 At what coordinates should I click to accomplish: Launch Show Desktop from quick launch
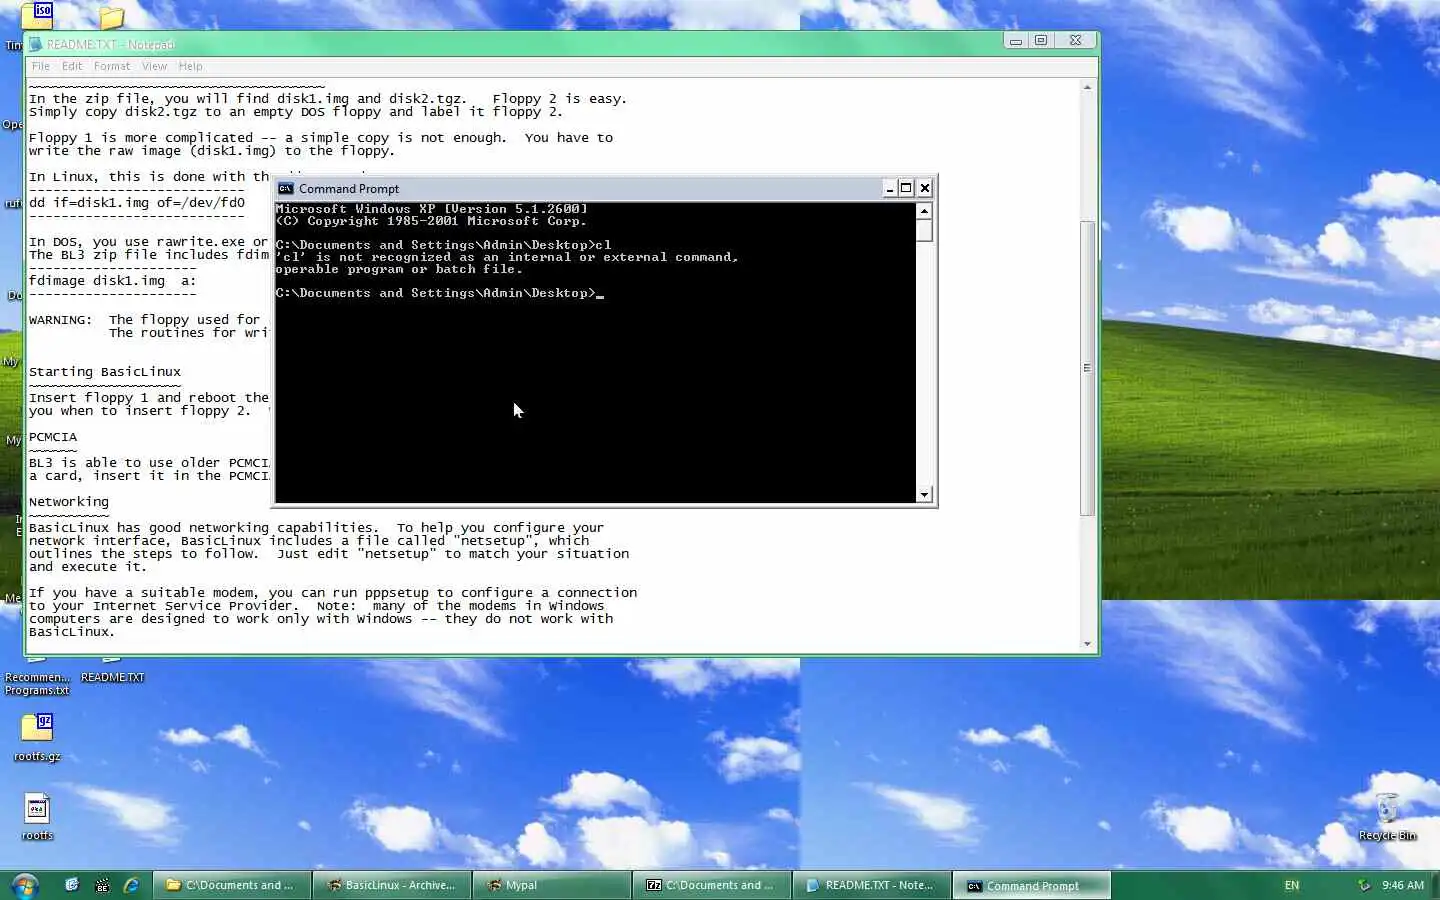[72, 885]
